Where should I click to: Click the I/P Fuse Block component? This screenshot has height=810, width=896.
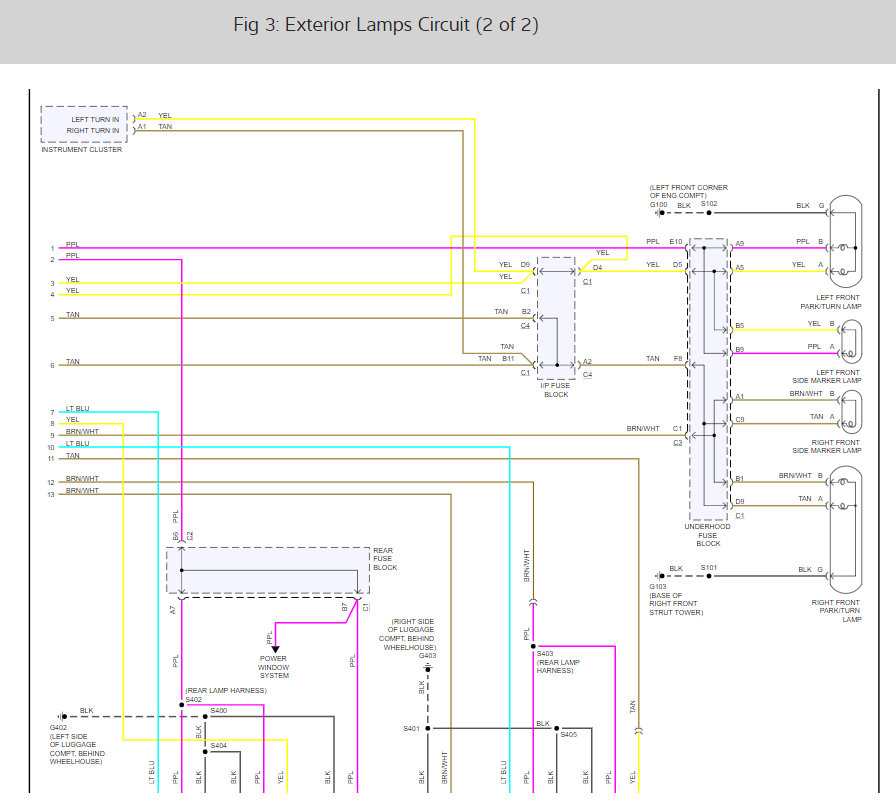[x=556, y=318]
